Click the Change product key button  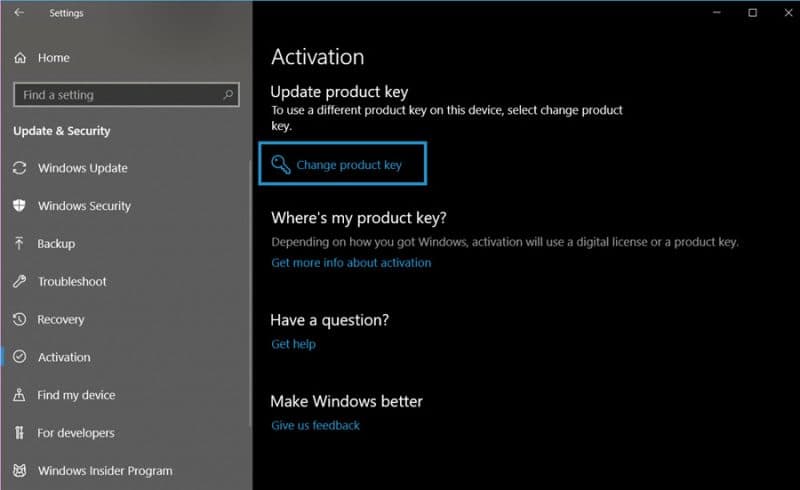coord(342,163)
